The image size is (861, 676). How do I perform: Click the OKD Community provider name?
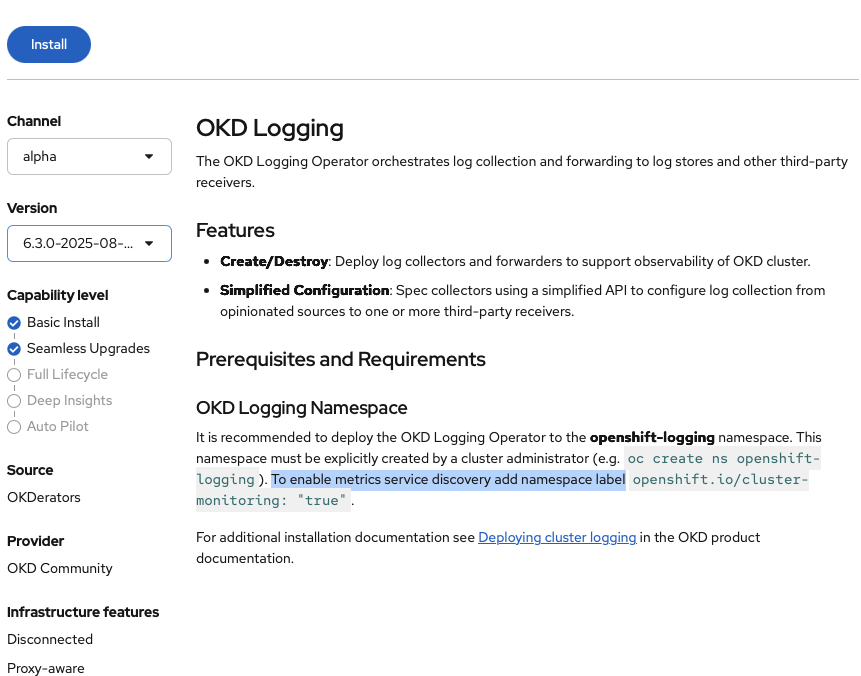(x=60, y=568)
